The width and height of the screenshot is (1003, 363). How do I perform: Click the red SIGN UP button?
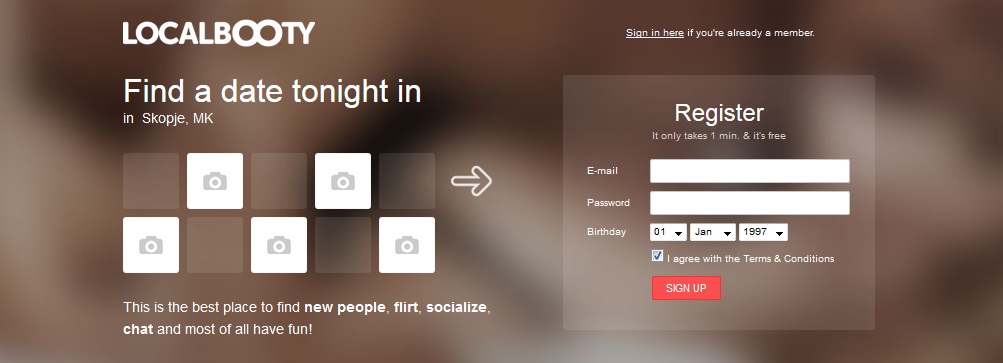click(686, 288)
